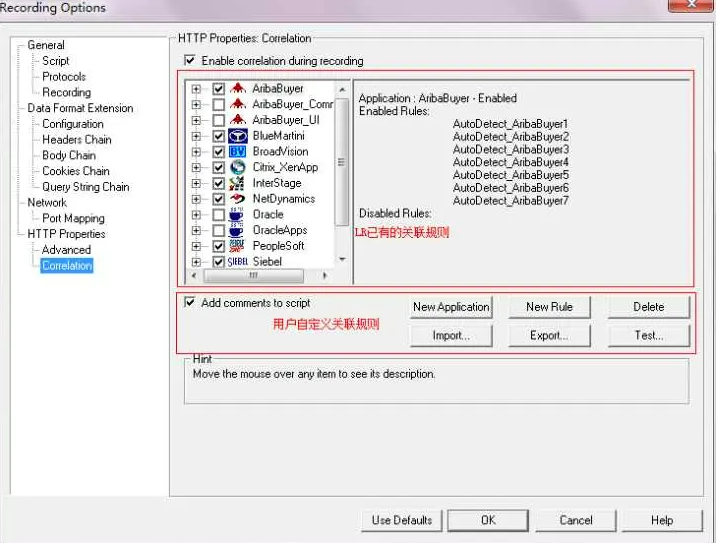This screenshot has height=543, width=716.
Task: Select Configuration under Data Format Extension
Action: point(73,124)
